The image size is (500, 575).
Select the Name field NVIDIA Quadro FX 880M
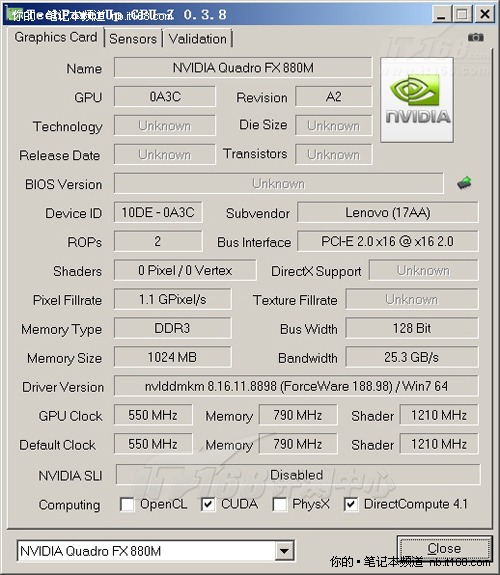243,67
